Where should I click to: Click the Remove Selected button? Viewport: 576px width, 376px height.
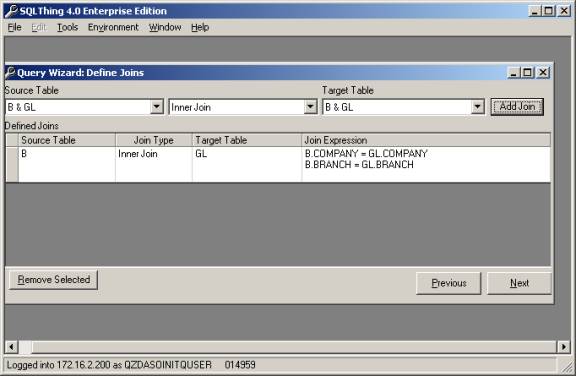click(x=54, y=280)
